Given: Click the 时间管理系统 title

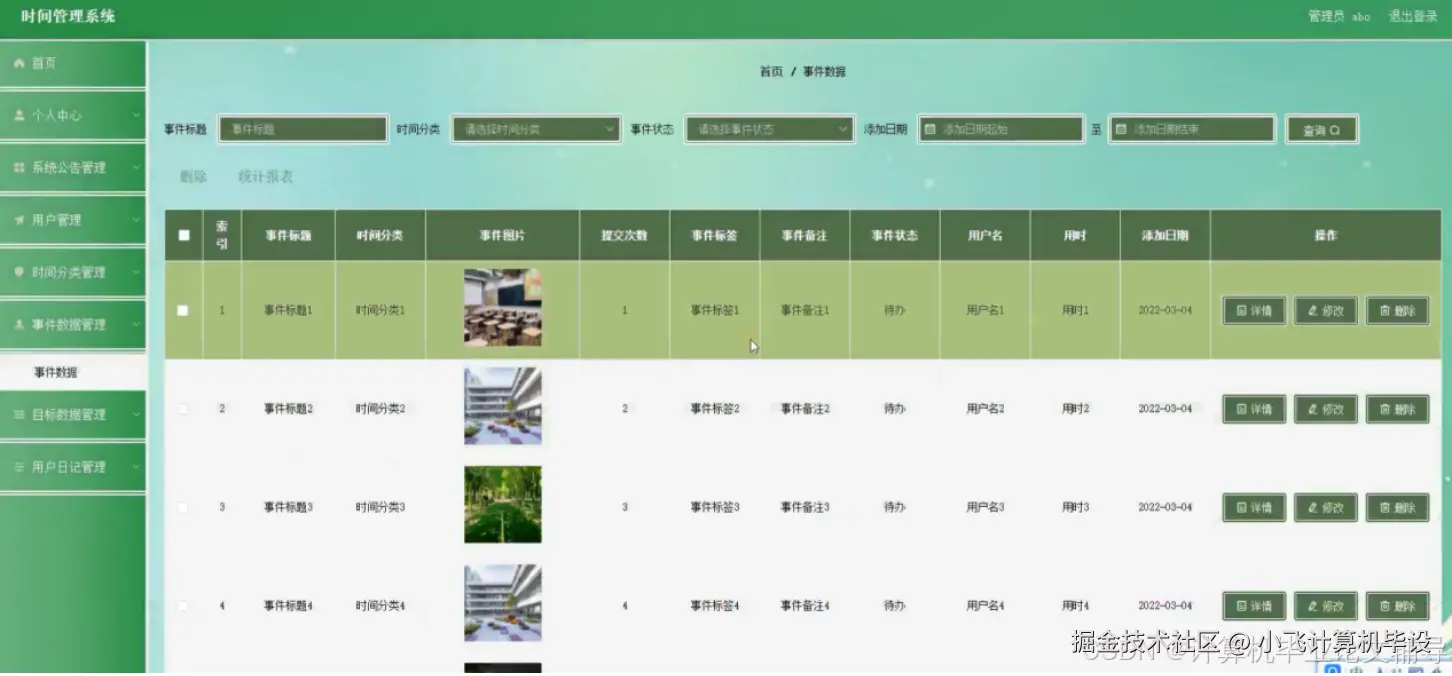Looking at the screenshot, I should click(x=68, y=16).
